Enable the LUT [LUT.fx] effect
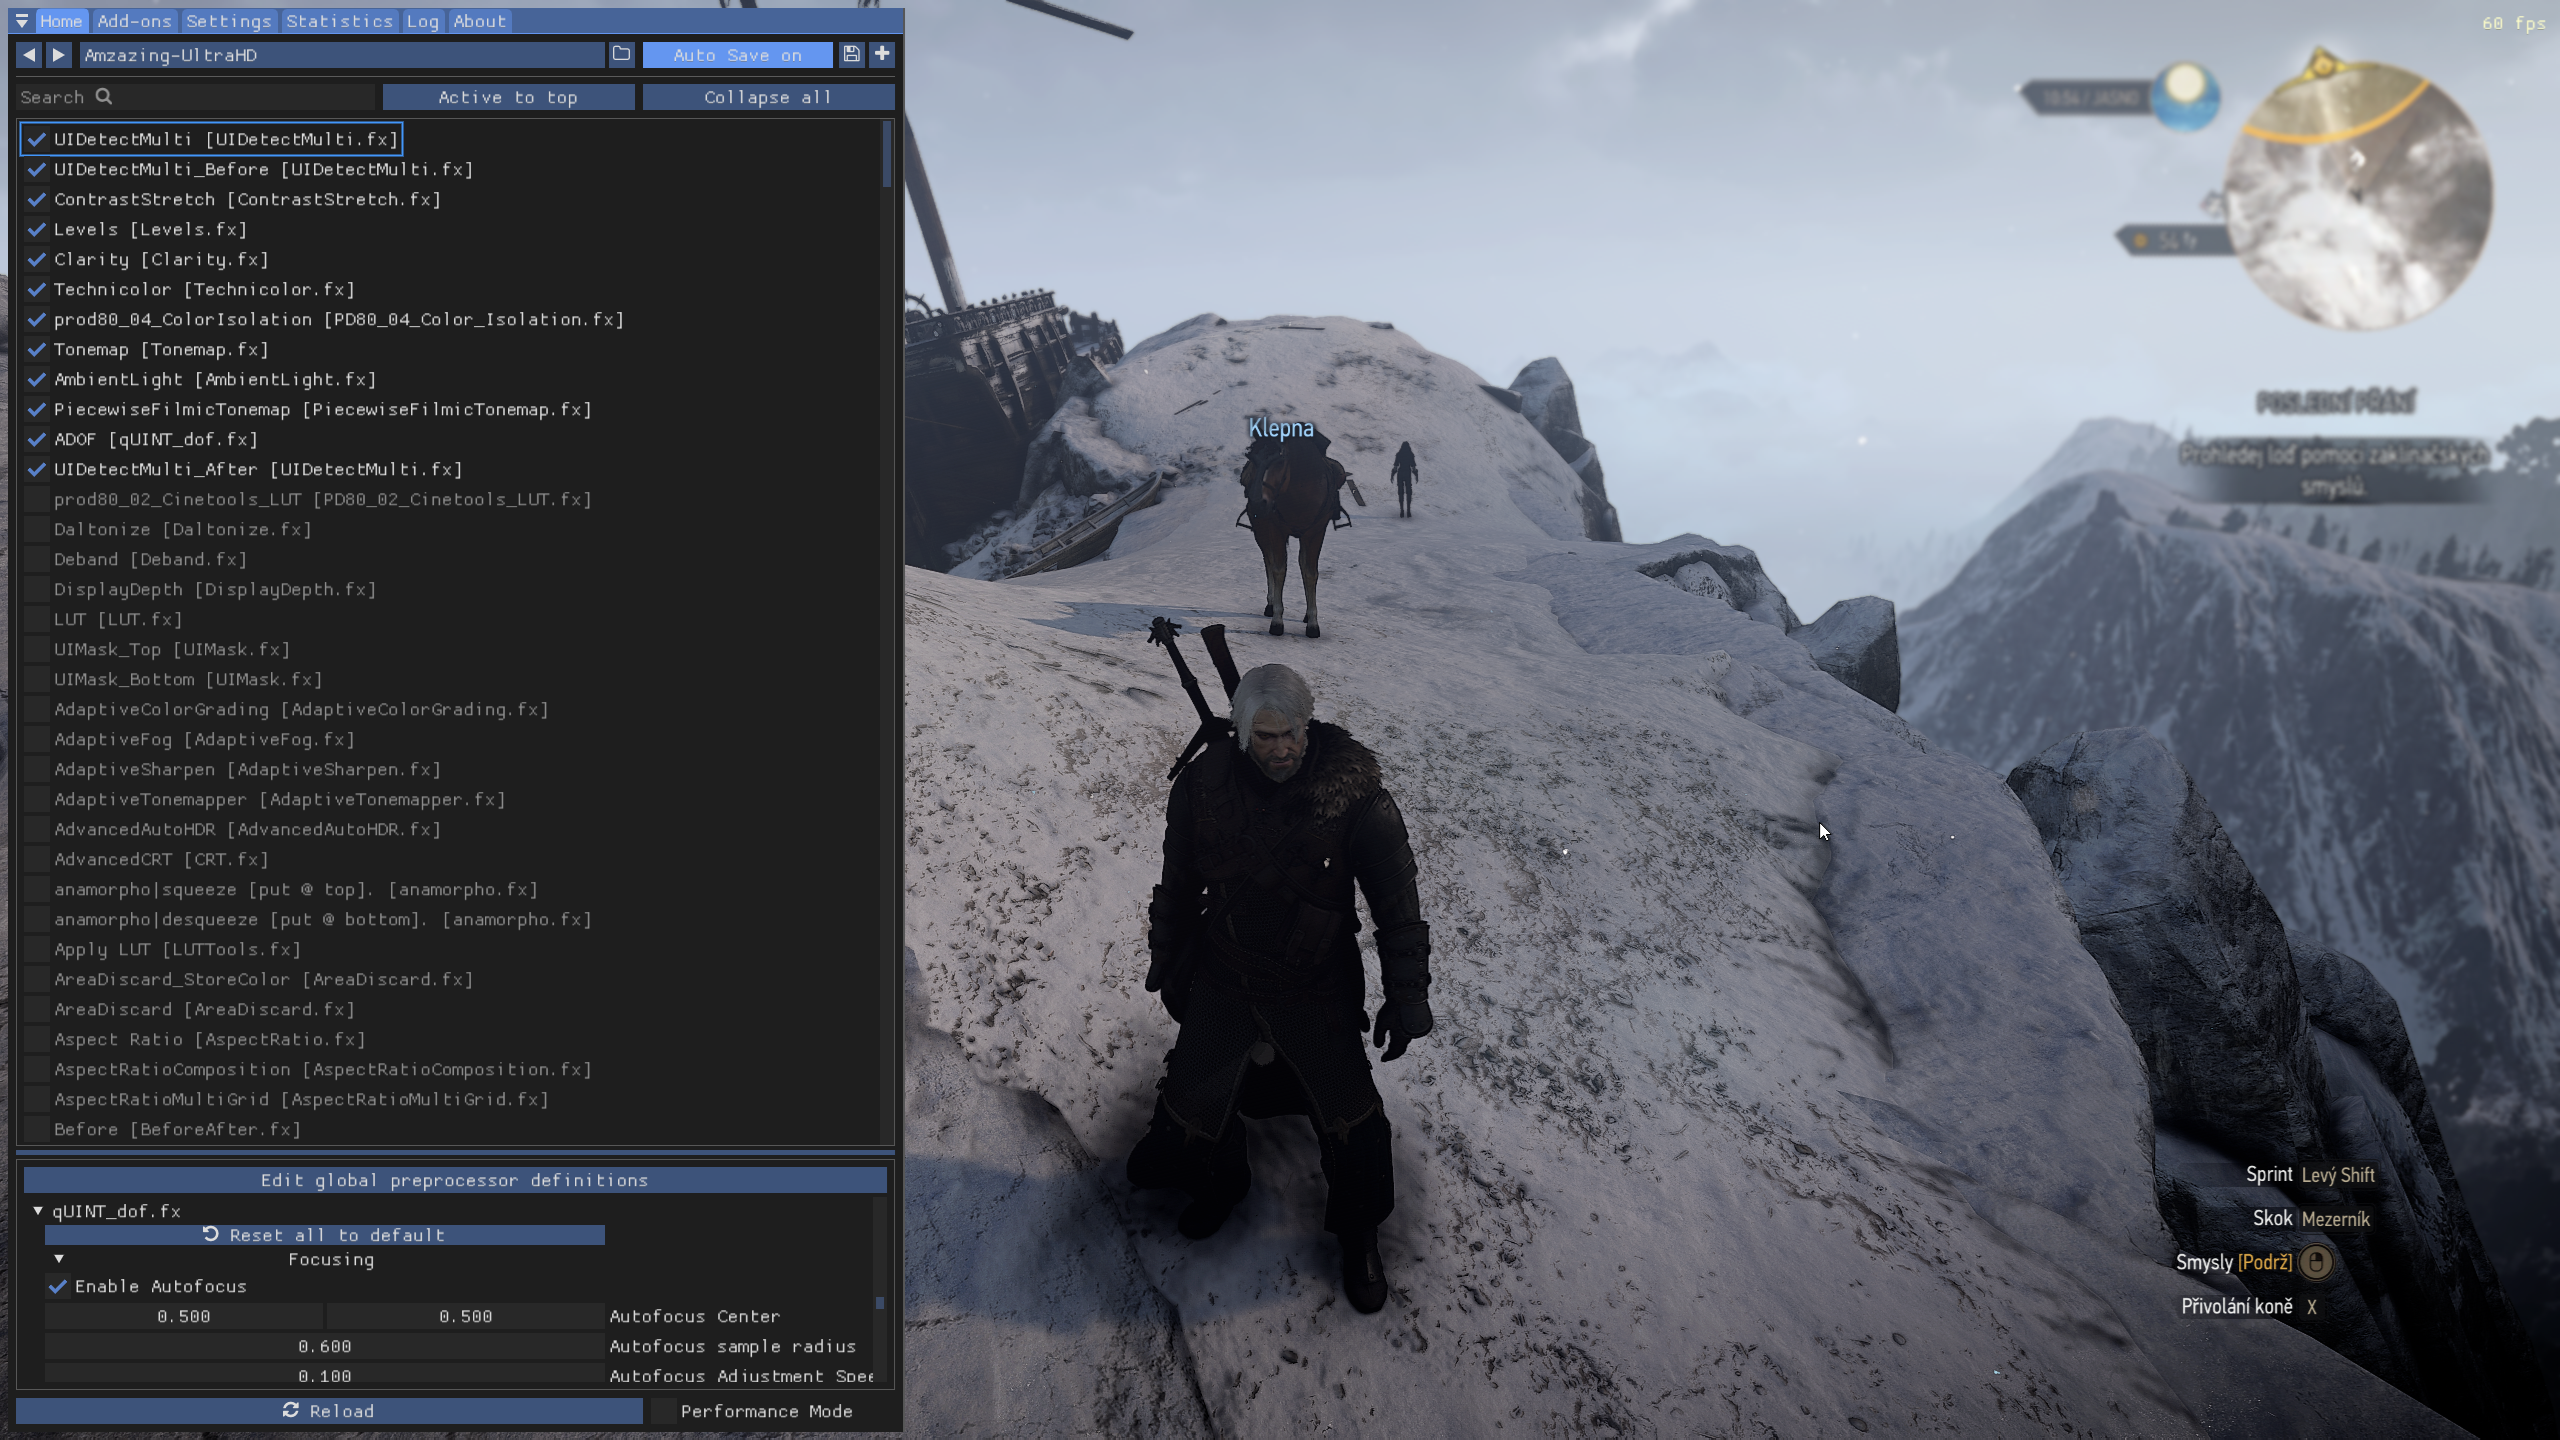This screenshot has height=1440, width=2560. coord(37,619)
